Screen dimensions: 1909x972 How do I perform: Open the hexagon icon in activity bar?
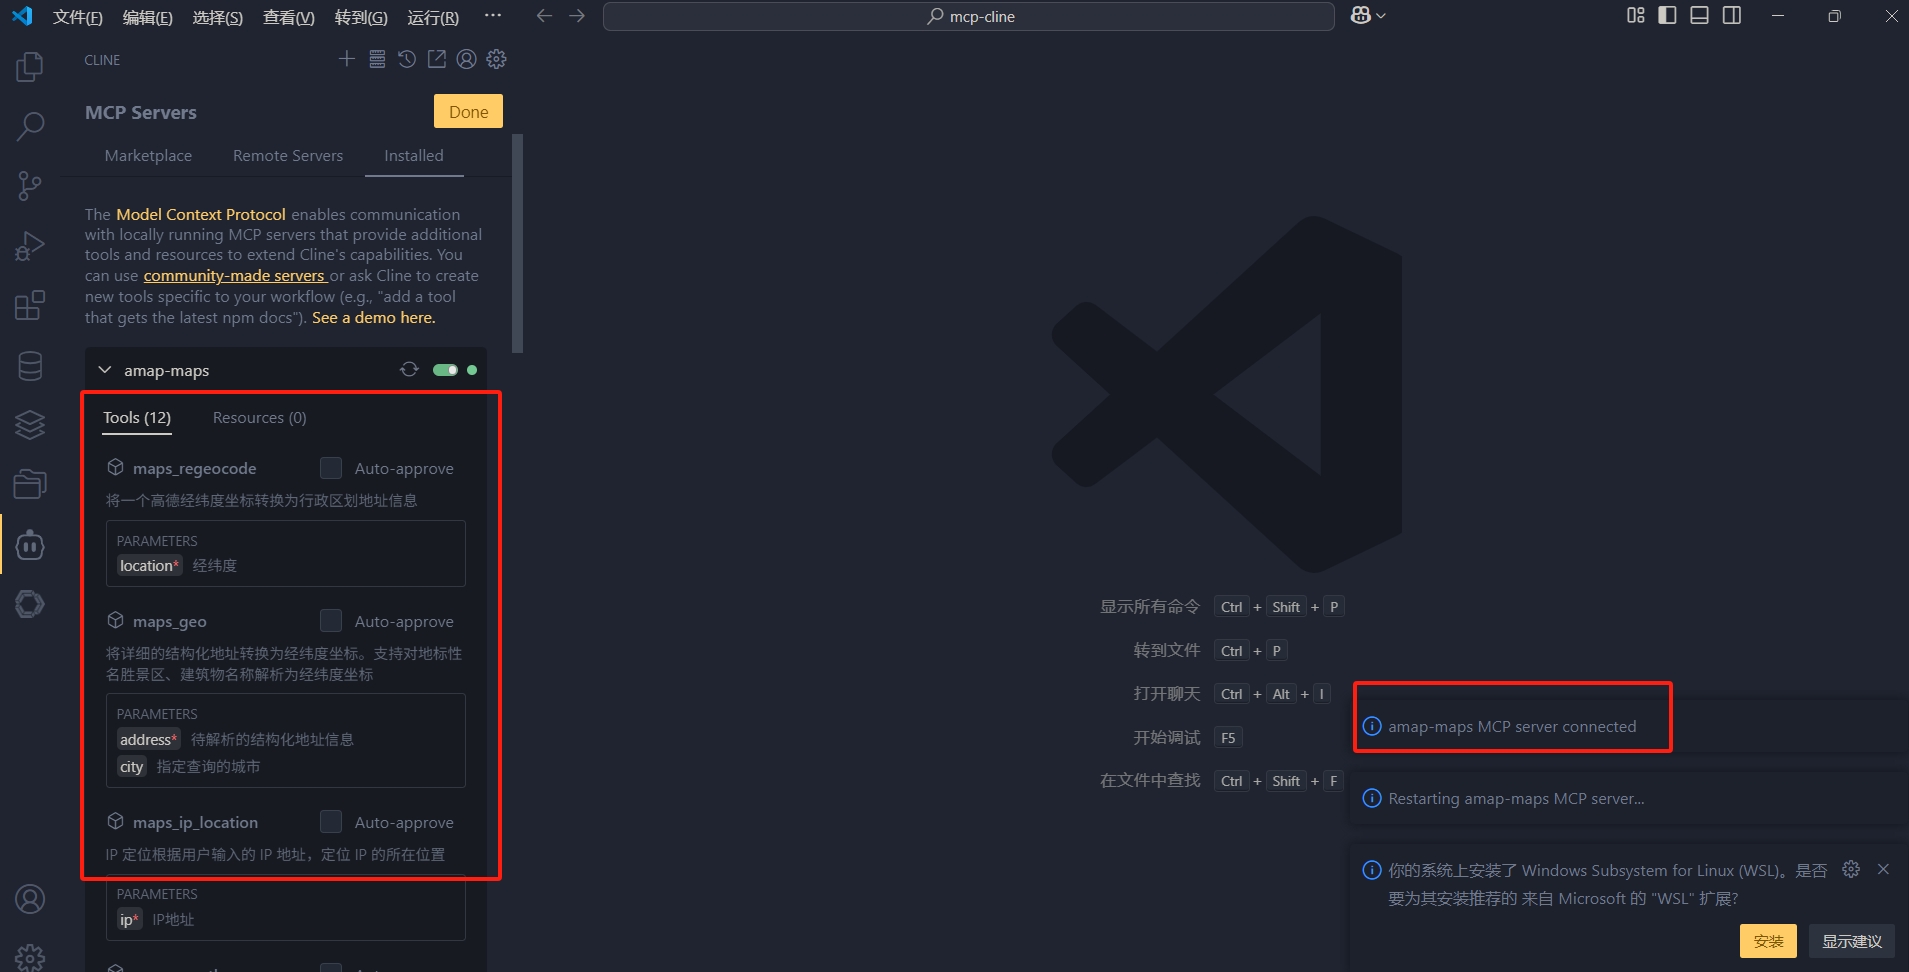(x=30, y=604)
